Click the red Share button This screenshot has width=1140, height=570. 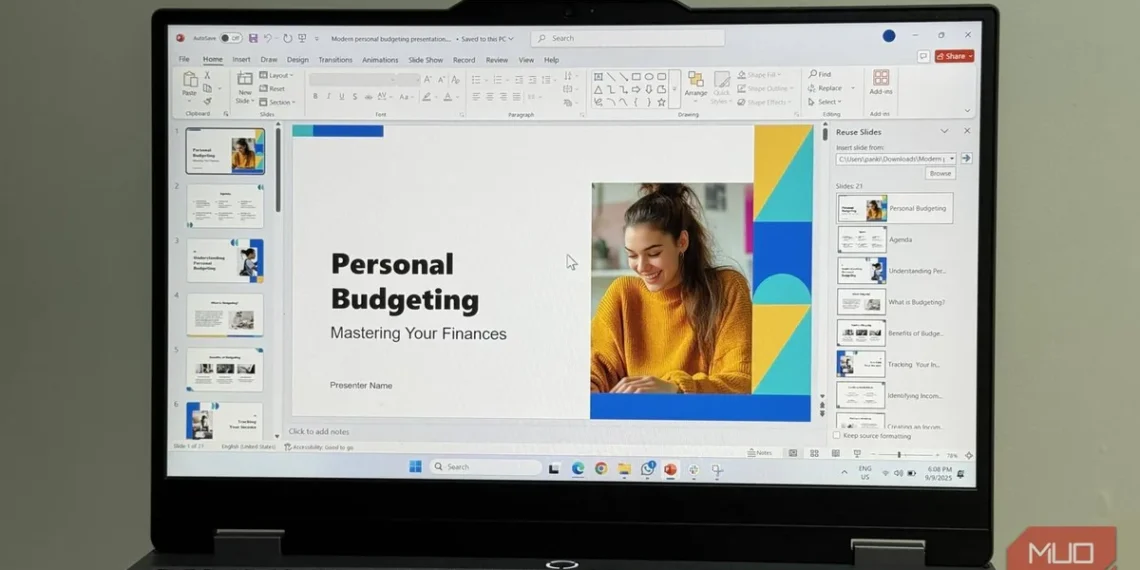click(953, 57)
